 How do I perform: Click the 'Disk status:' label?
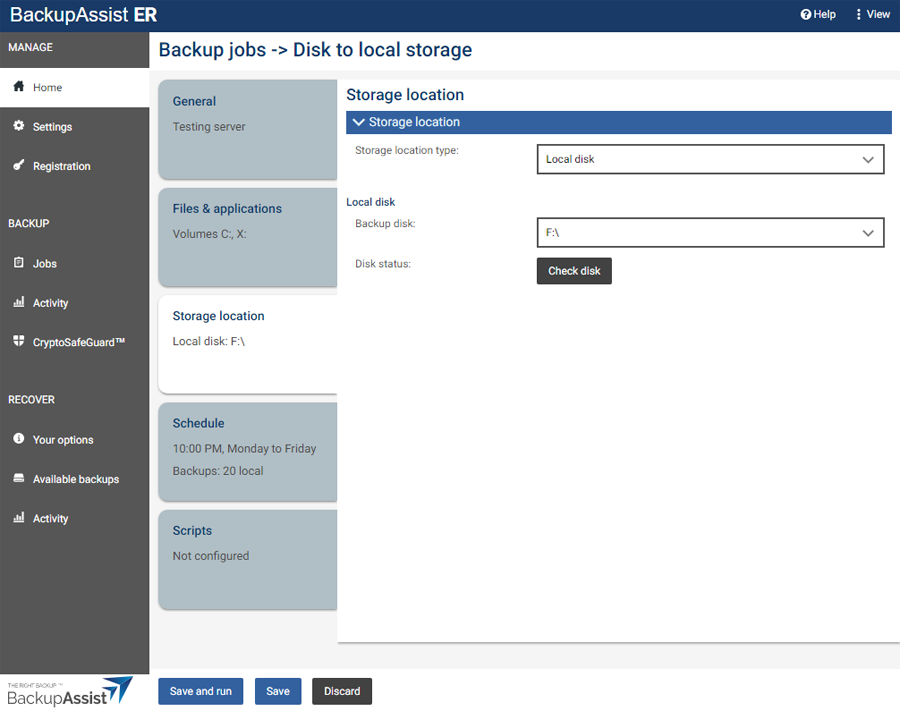383,264
